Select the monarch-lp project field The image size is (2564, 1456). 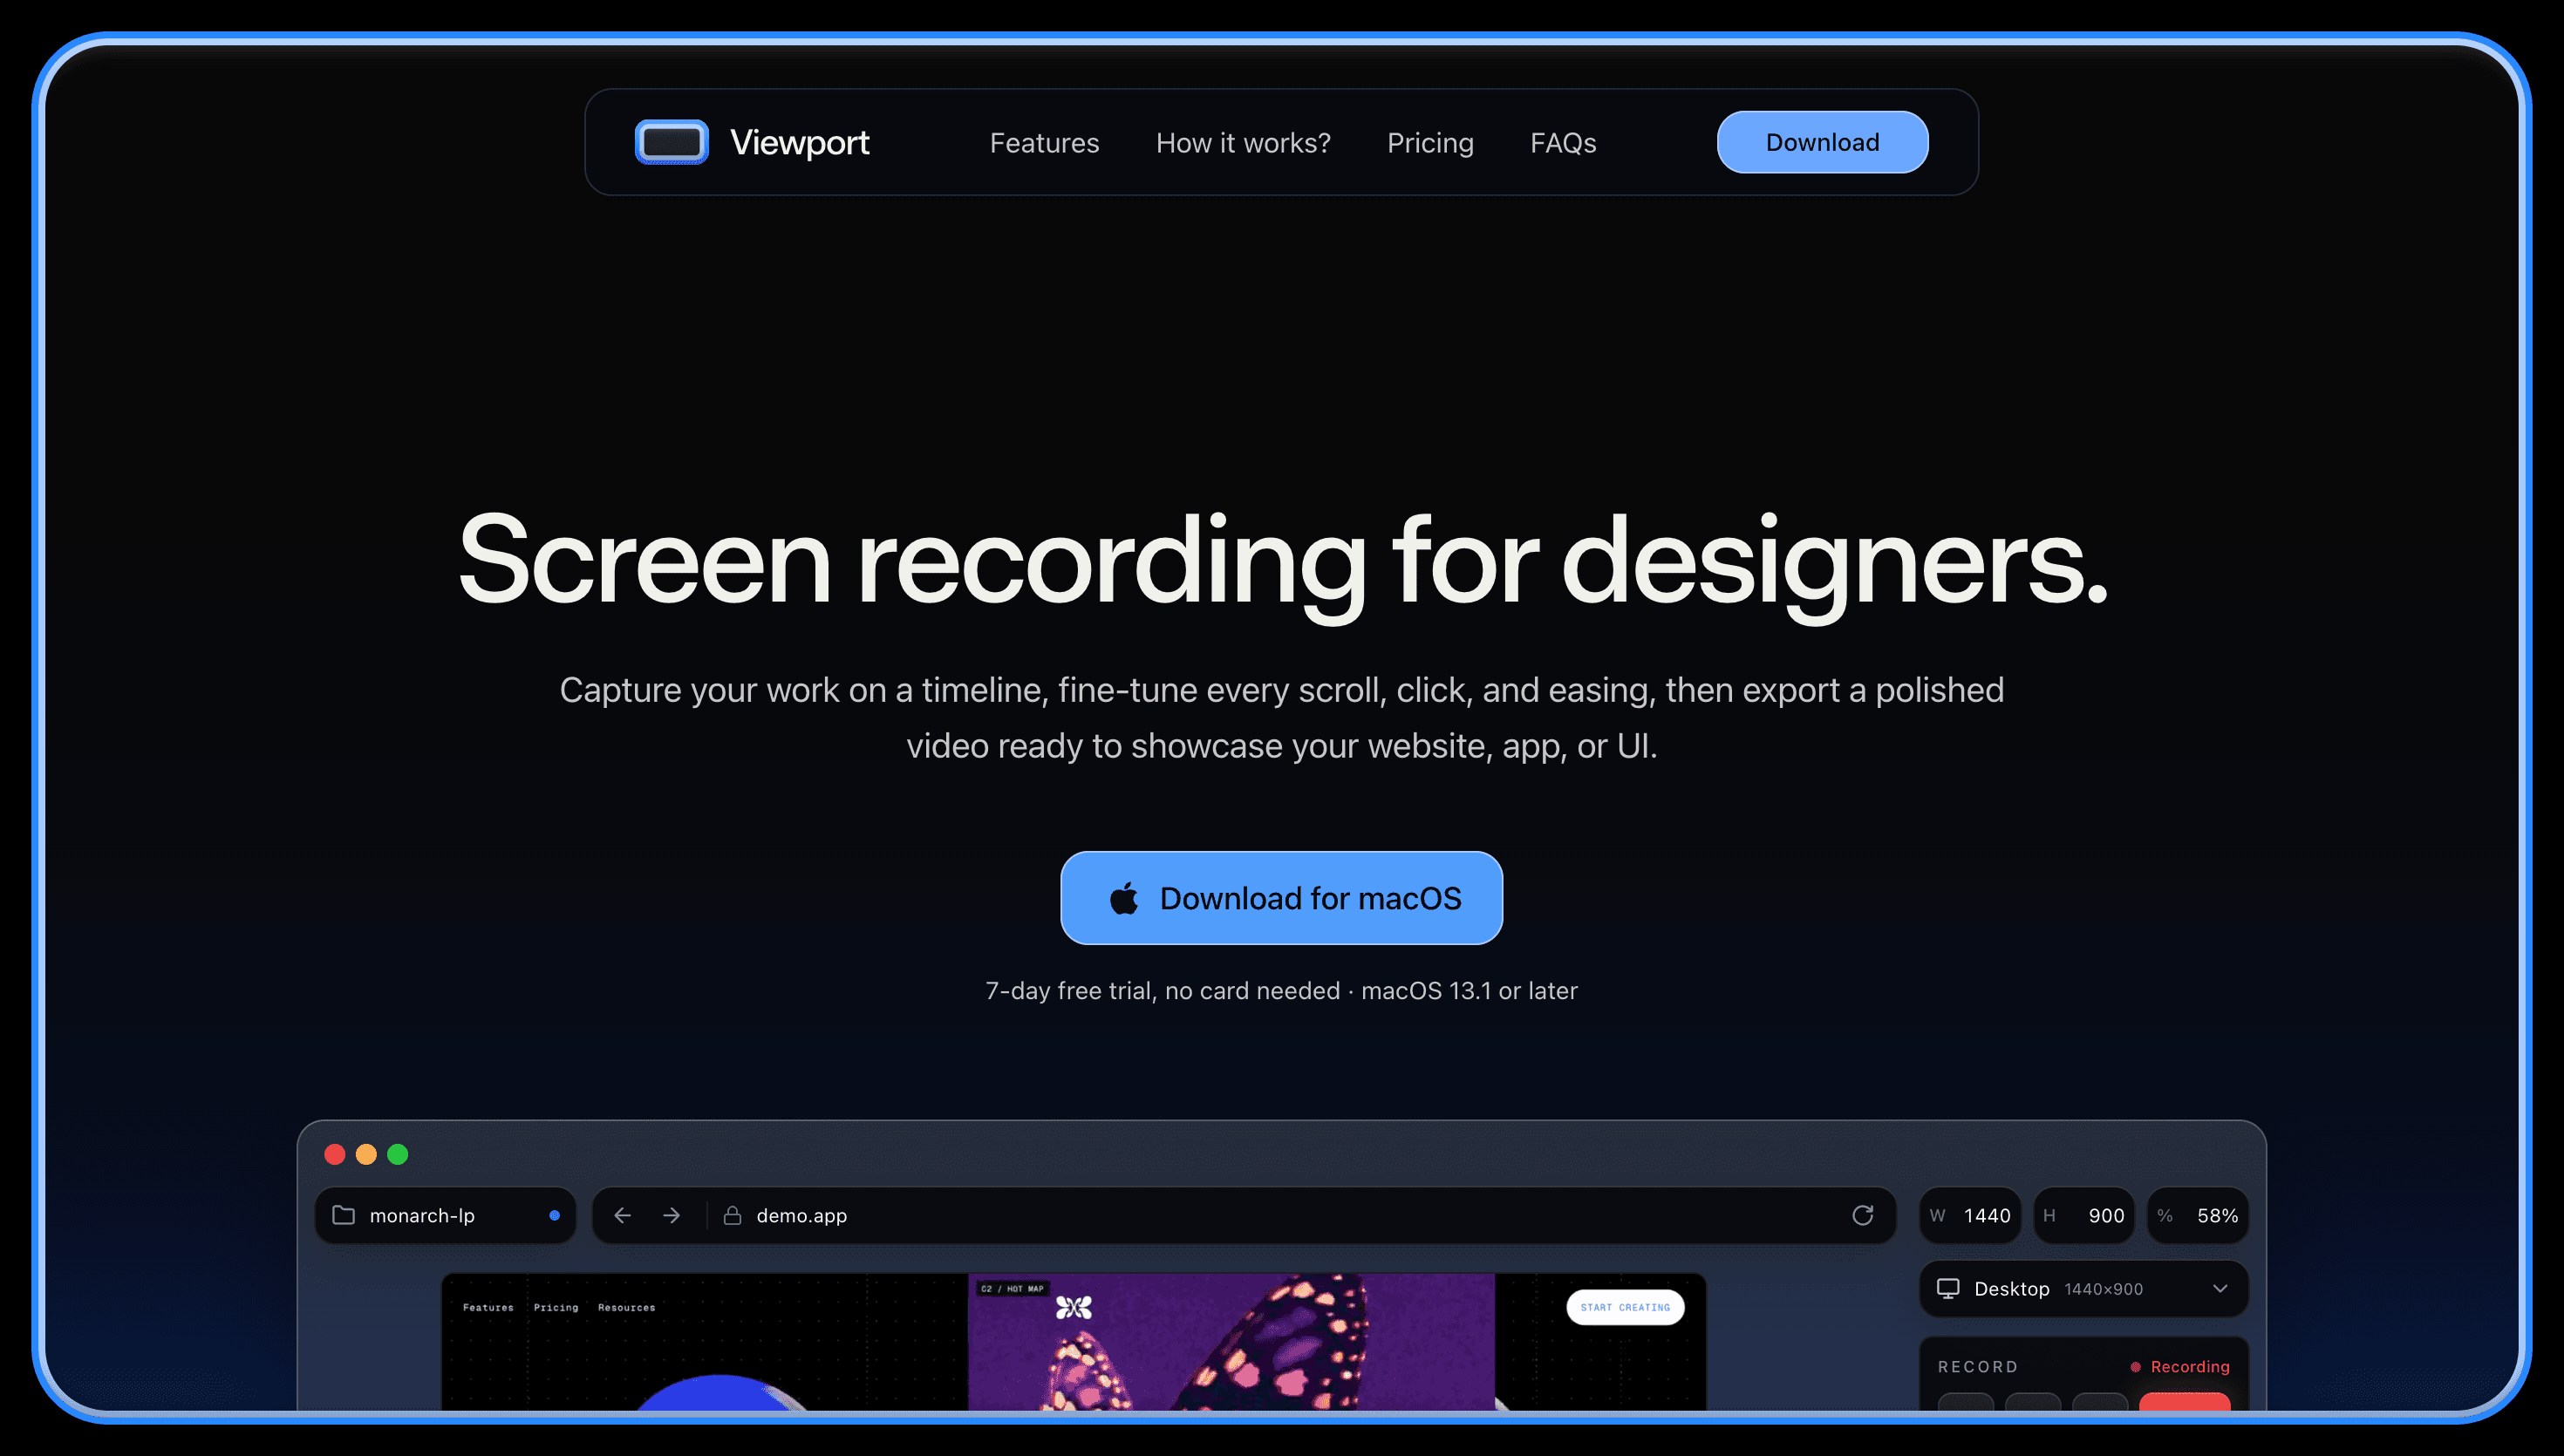(x=445, y=1215)
